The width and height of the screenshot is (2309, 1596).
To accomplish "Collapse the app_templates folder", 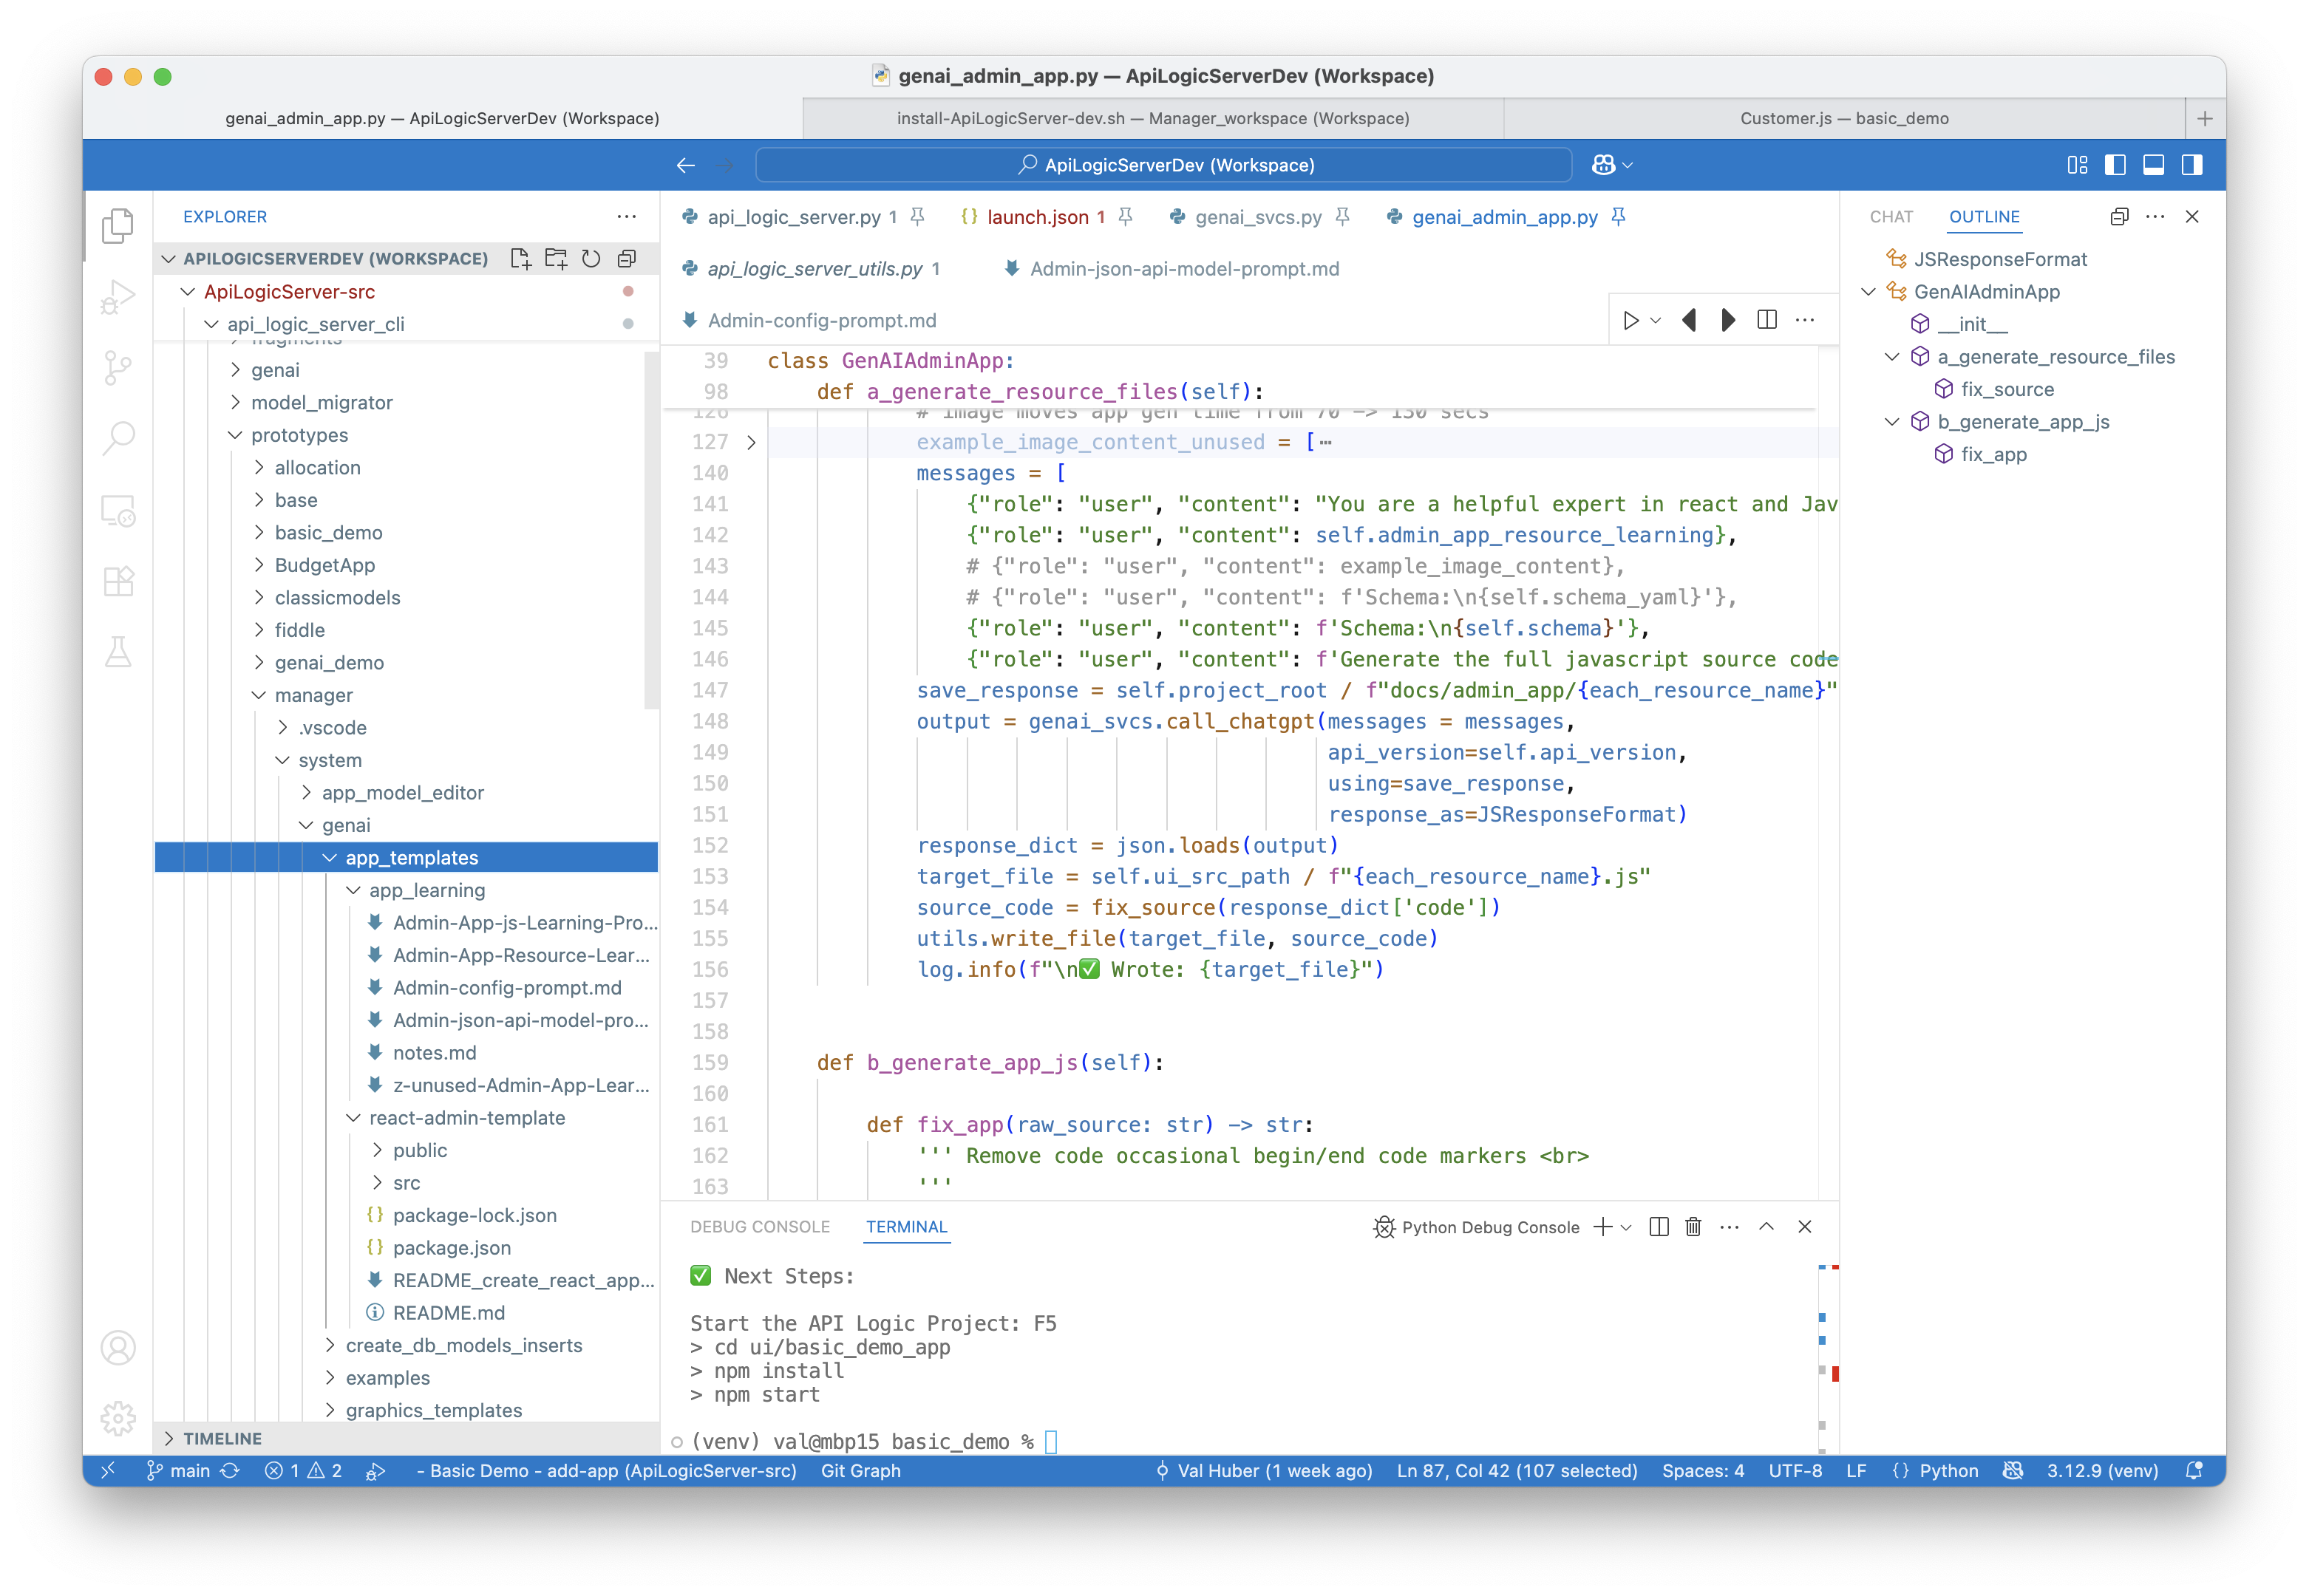I will 329,858.
